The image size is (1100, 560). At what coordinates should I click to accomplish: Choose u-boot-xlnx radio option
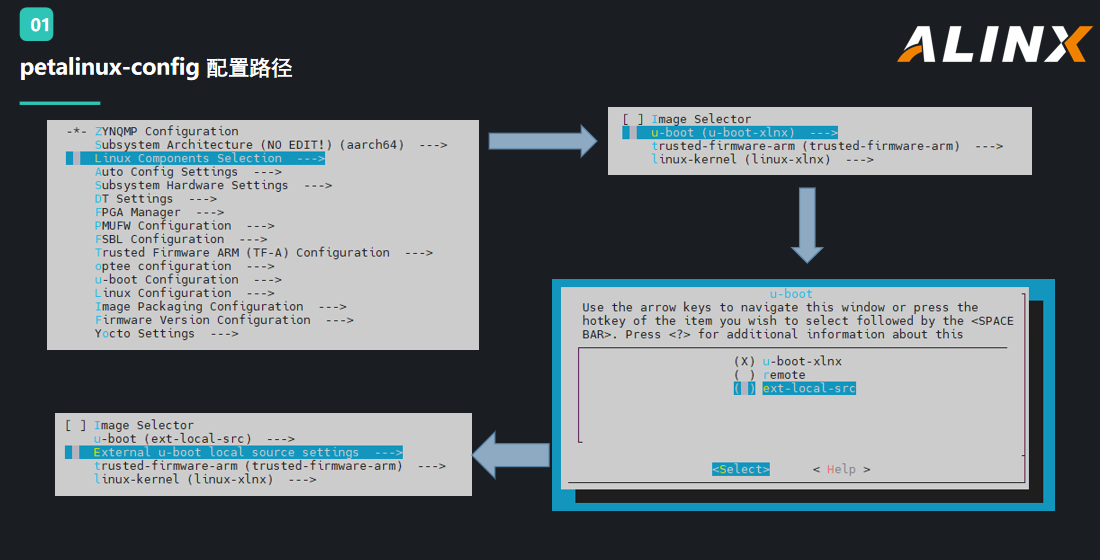click(x=788, y=361)
